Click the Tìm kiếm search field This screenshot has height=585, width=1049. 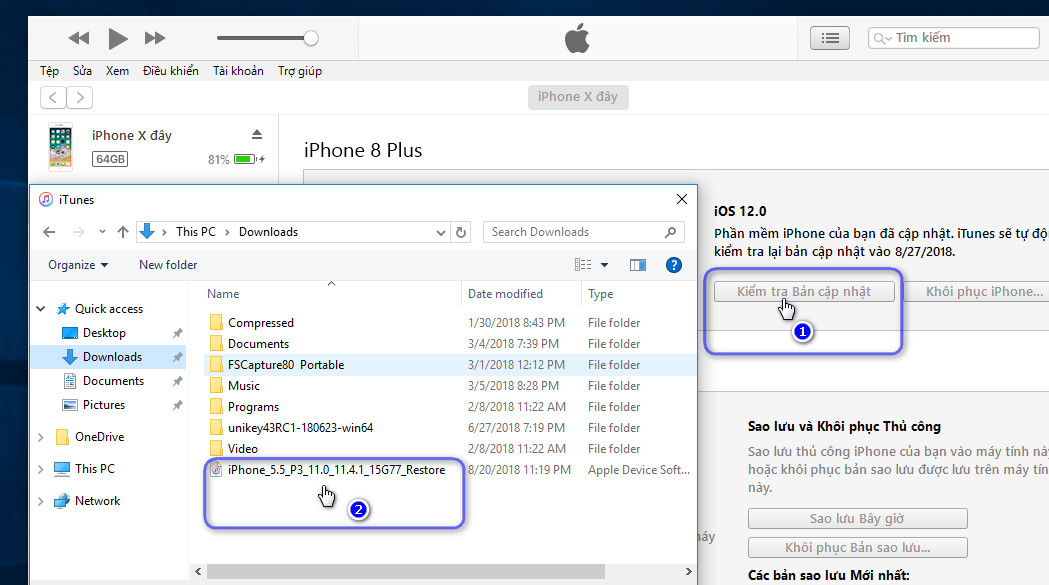pos(953,38)
